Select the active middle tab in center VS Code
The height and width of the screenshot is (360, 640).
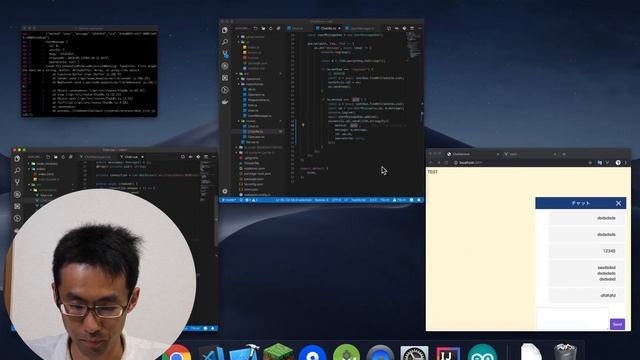coord(329,29)
